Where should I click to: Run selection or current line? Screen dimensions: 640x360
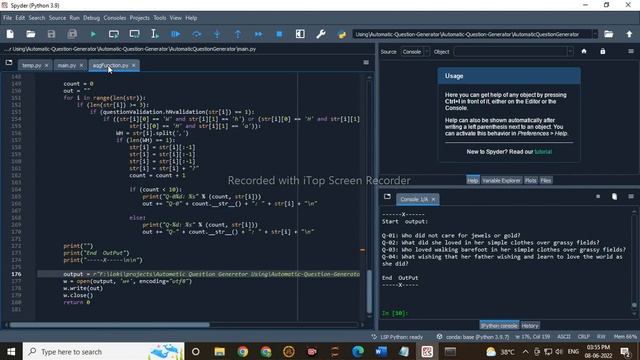coord(155,34)
